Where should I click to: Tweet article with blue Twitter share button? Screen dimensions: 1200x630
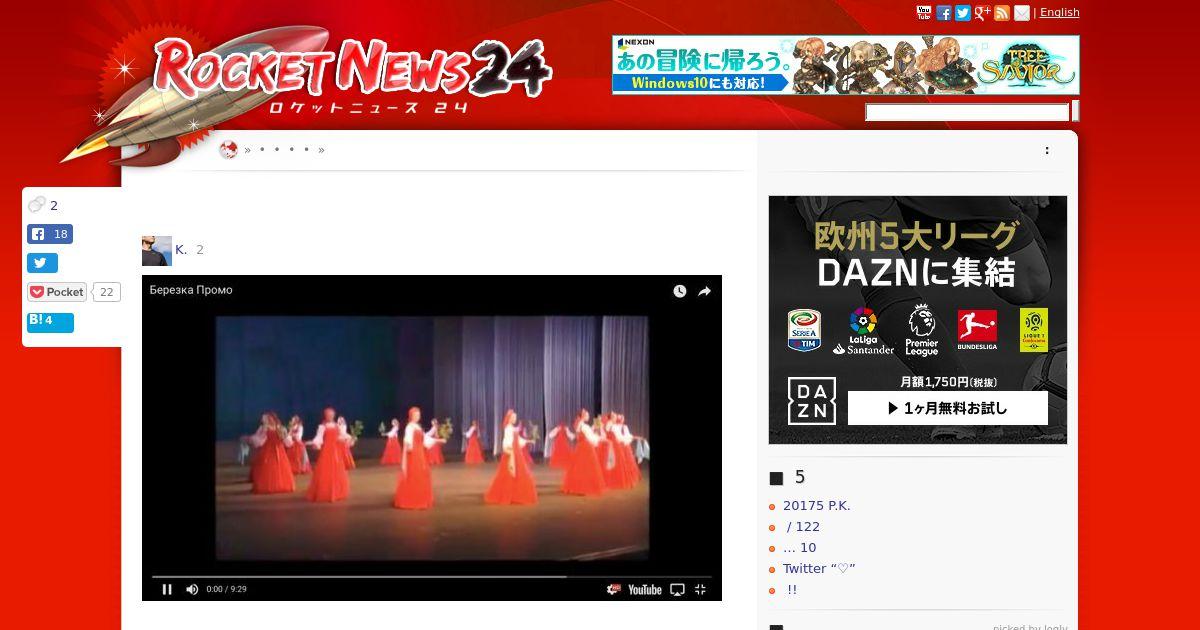click(x=42, y=263)
